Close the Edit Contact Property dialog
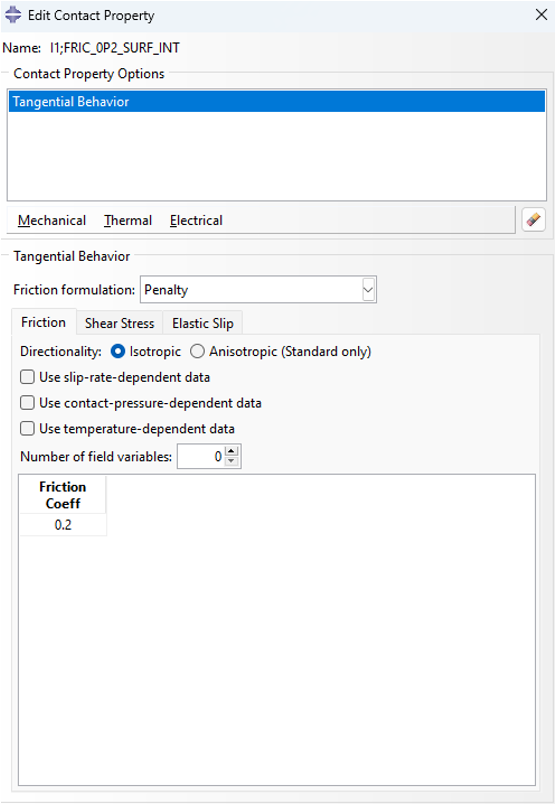The height and width of the screenshot is (804, 555). coord(541,15)
